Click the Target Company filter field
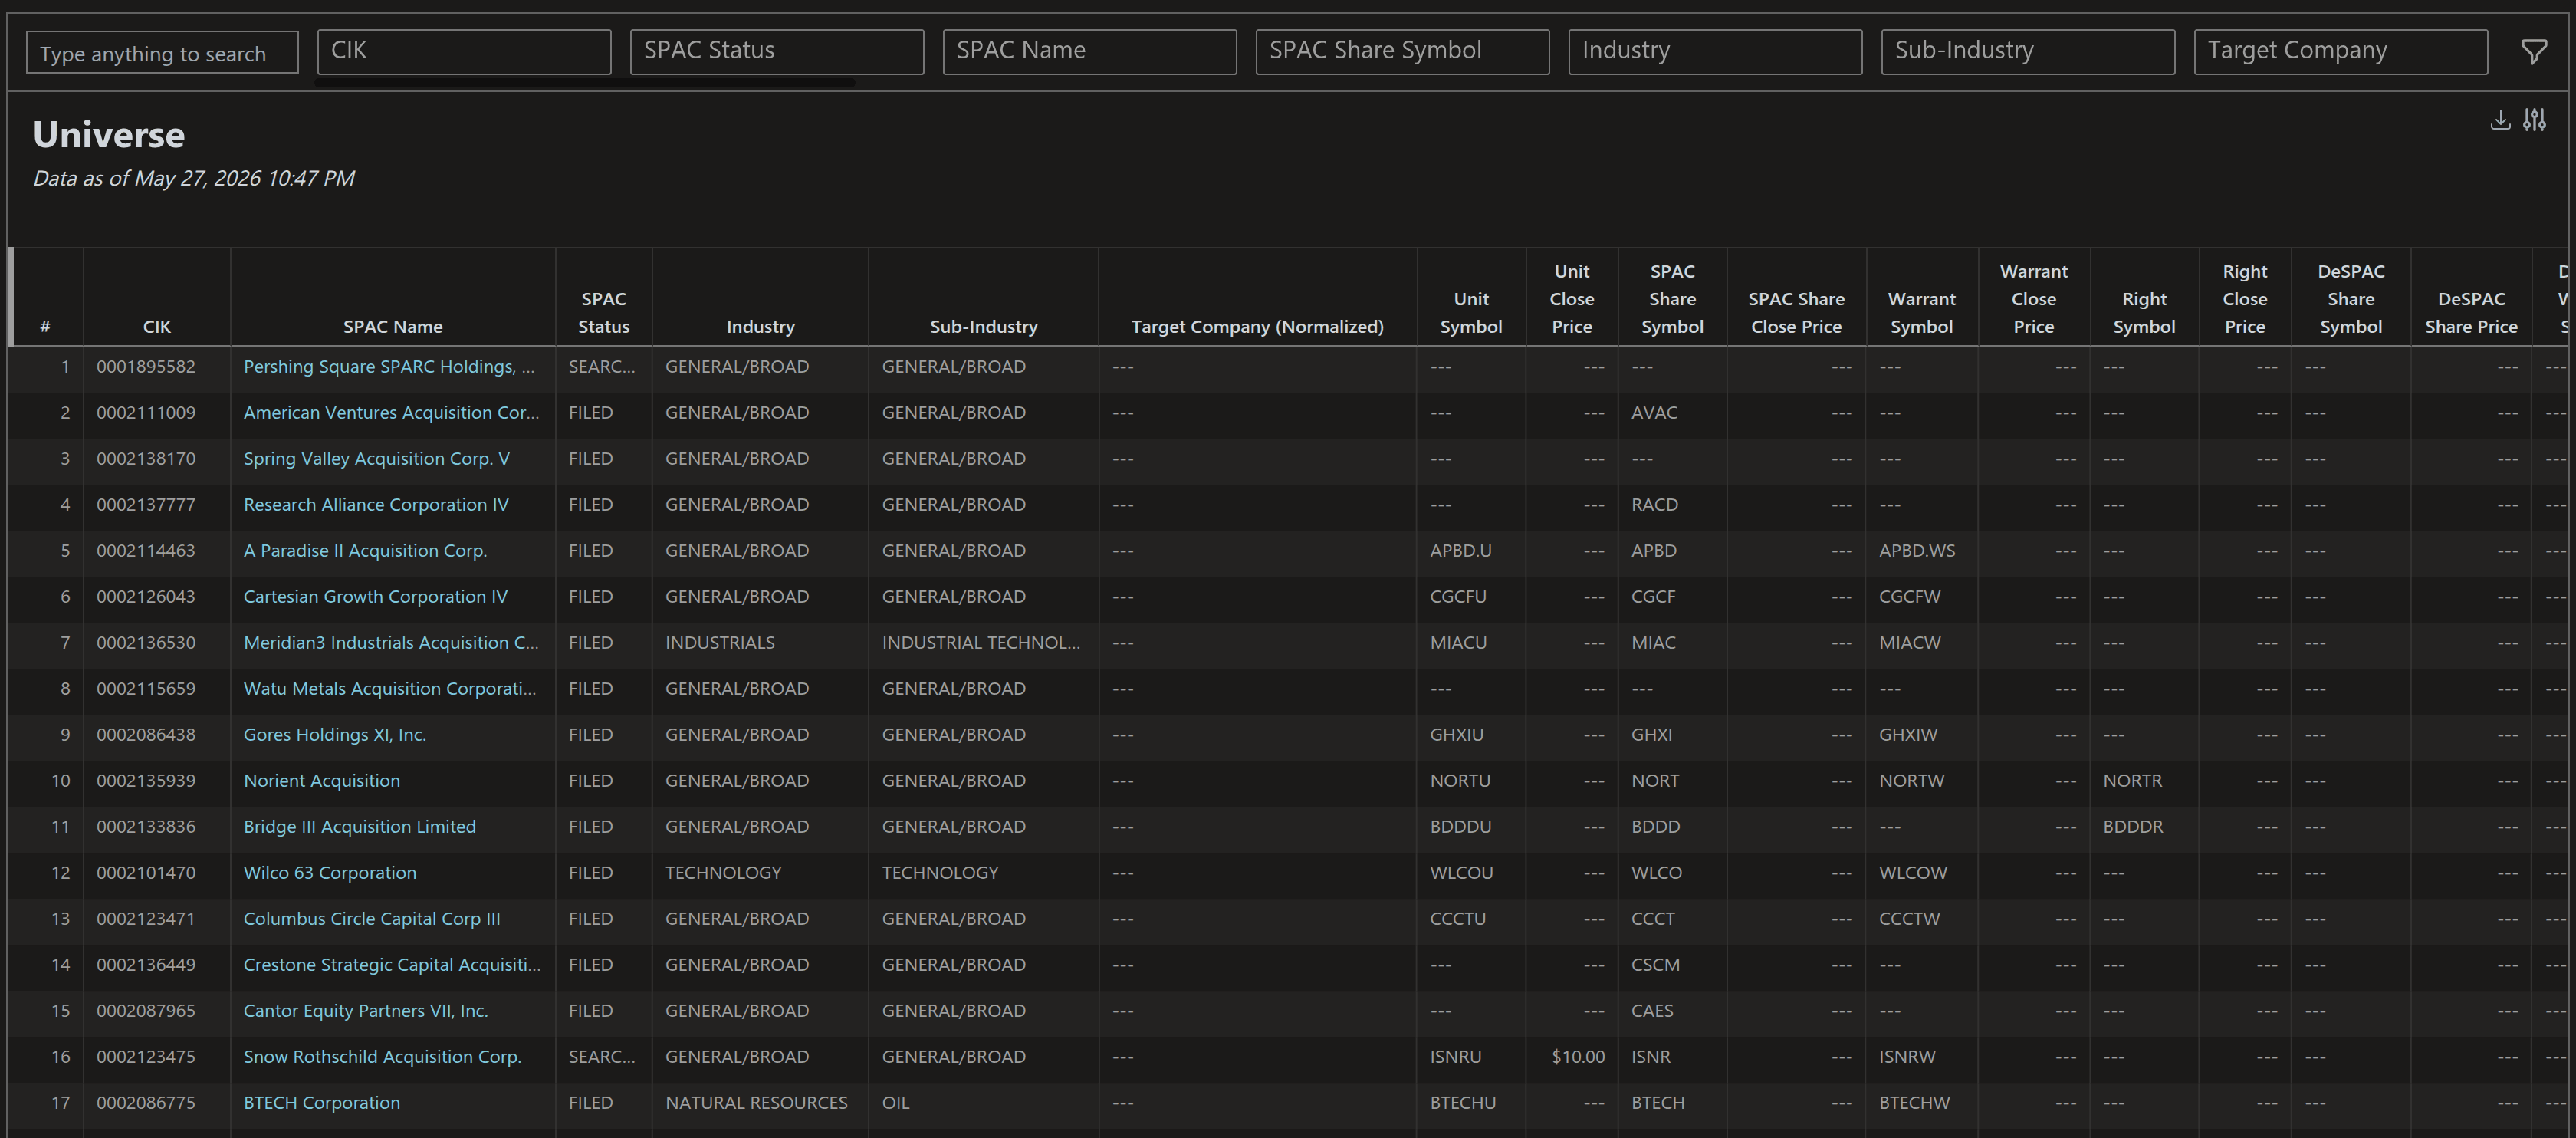This screenshot has width=2576, height=1138. pos(2341,51)
